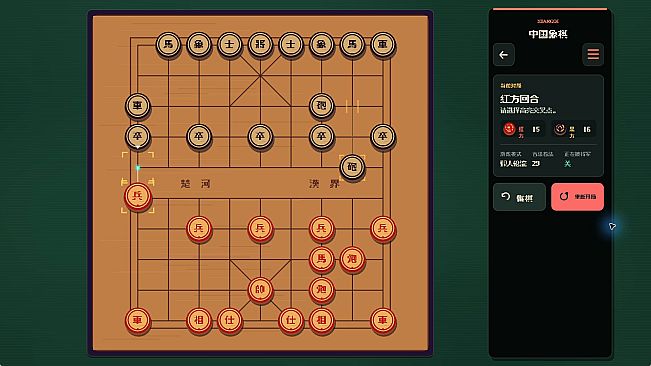Select the left red 仕
651x366 pixels.
[230, 320]
